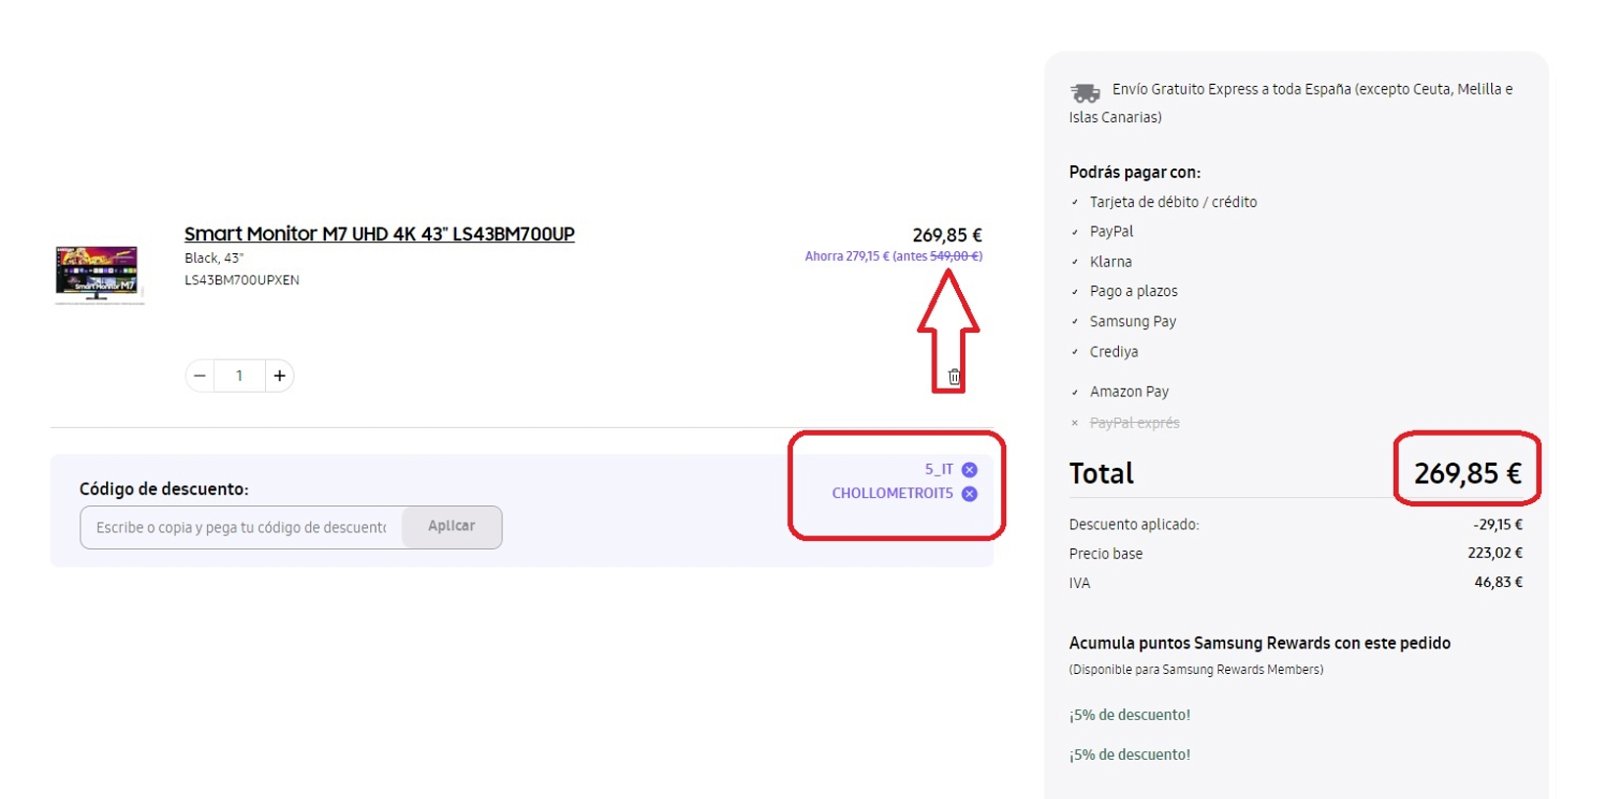Click the Smart Monitor M7 product thumbnail

tap(97, 273)
